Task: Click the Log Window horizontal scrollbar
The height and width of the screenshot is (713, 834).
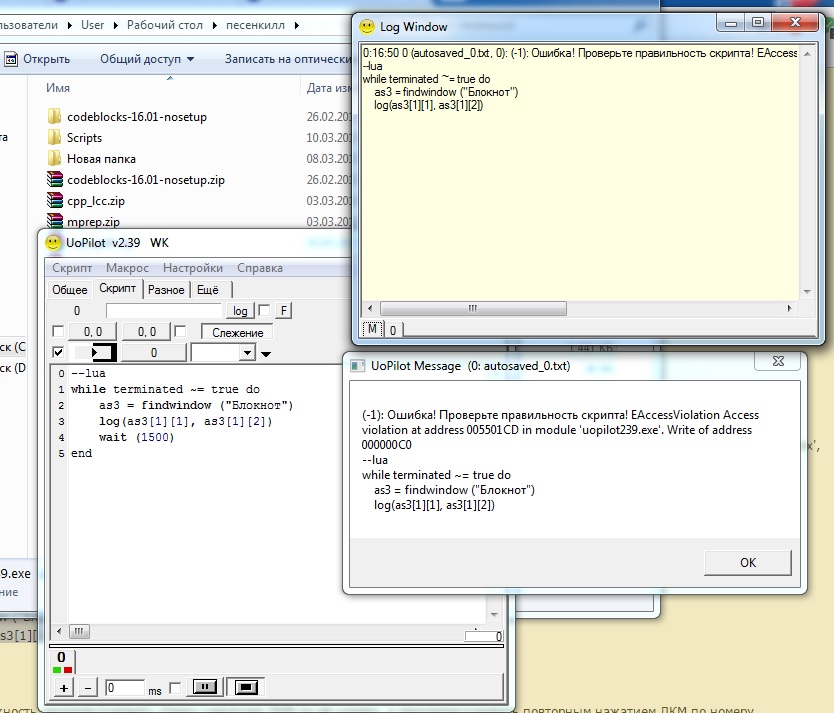Action: pos(580,308)
